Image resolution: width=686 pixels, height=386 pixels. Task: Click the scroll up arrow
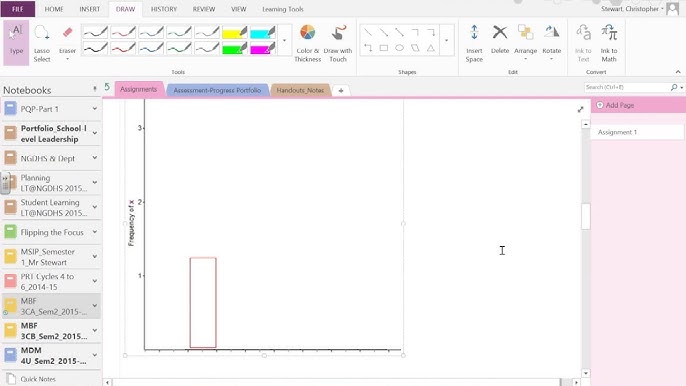586,125
